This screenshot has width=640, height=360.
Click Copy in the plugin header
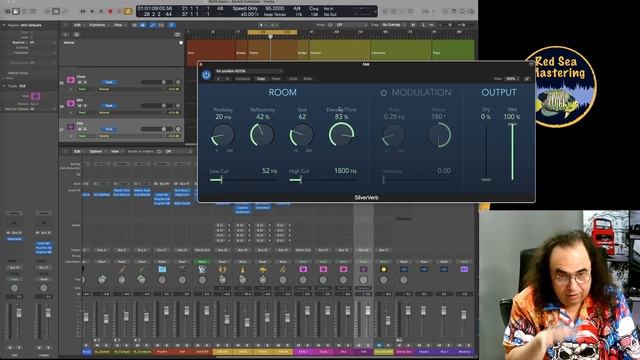click(260, 78)
